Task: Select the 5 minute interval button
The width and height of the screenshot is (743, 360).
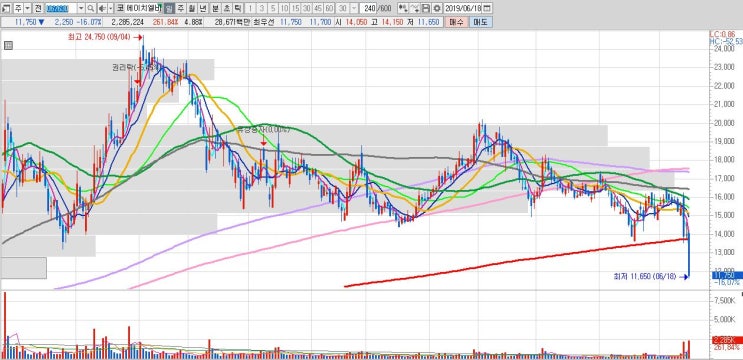Action: click(273, 9)
